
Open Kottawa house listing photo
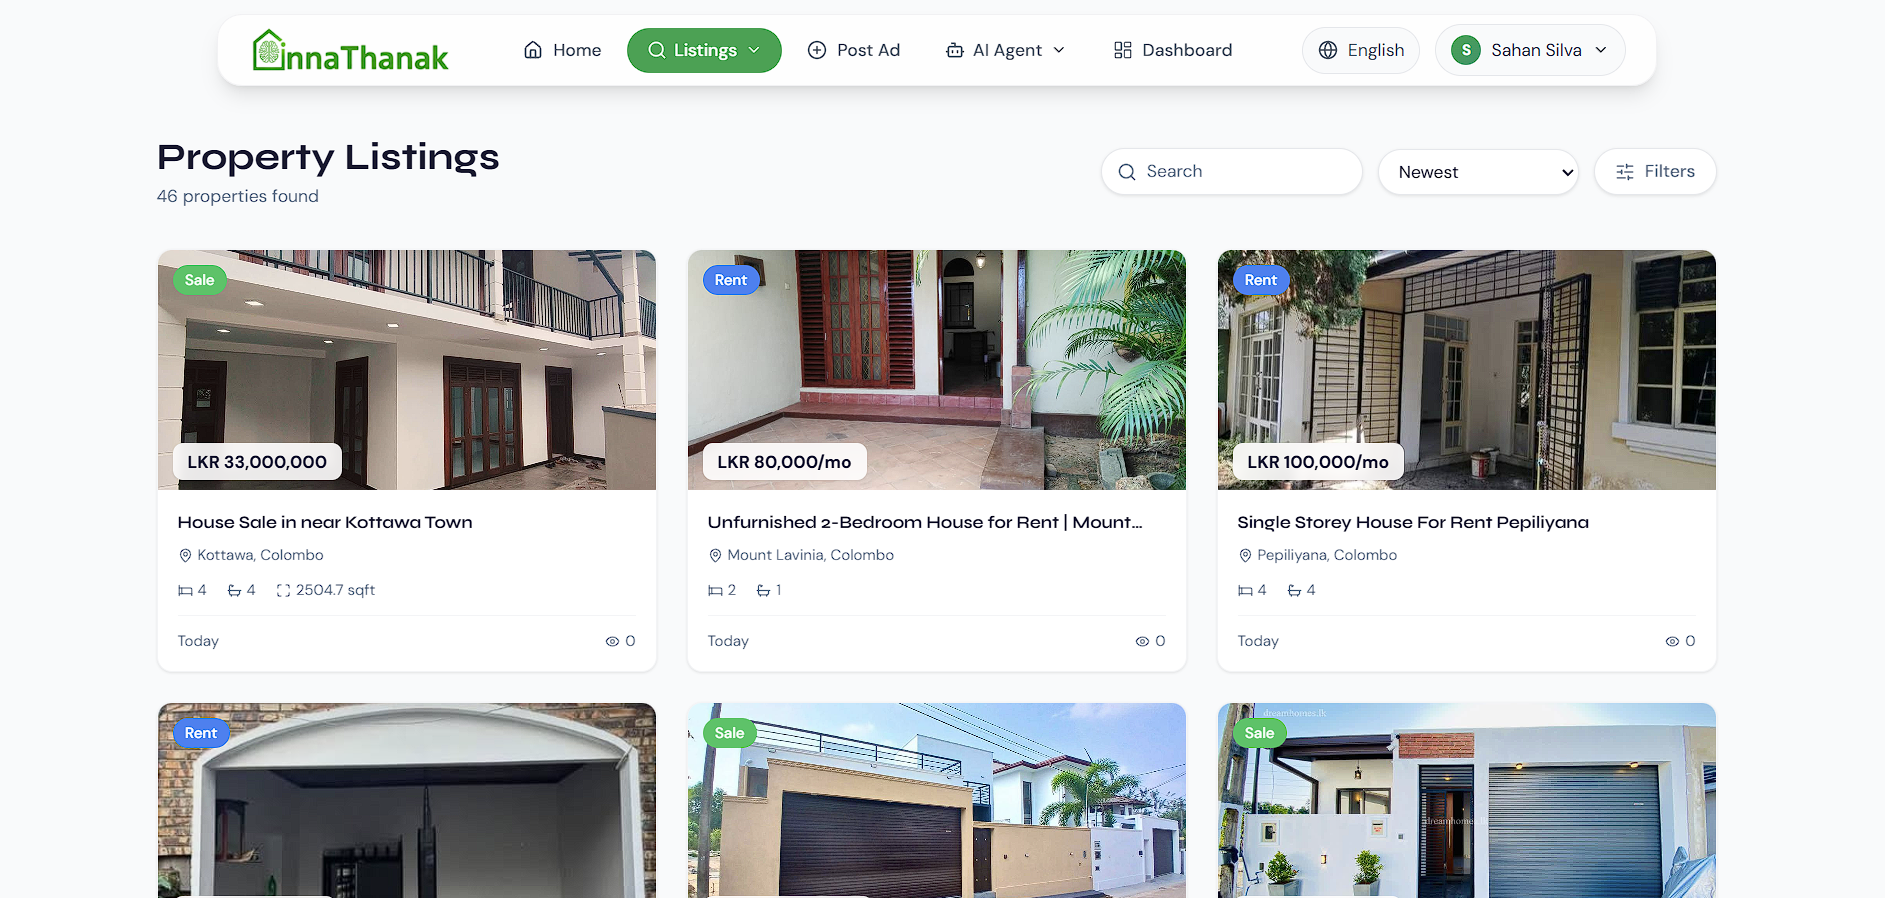point(407,370)
